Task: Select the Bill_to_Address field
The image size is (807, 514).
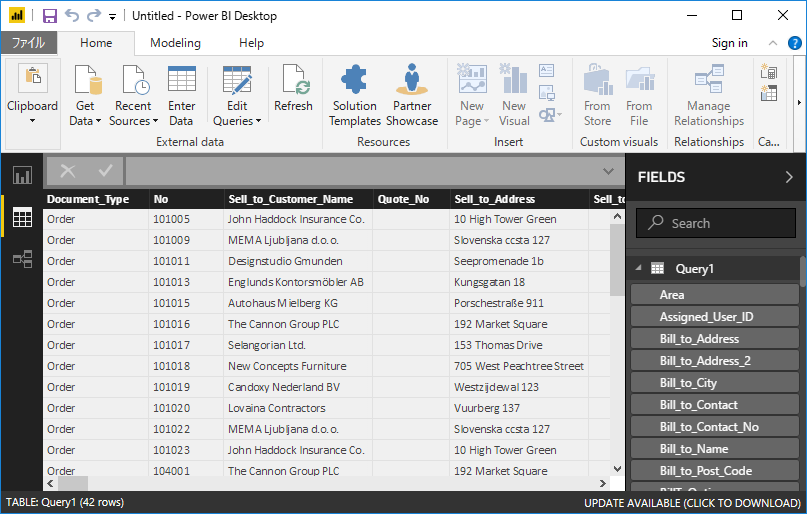Action: 714,339
